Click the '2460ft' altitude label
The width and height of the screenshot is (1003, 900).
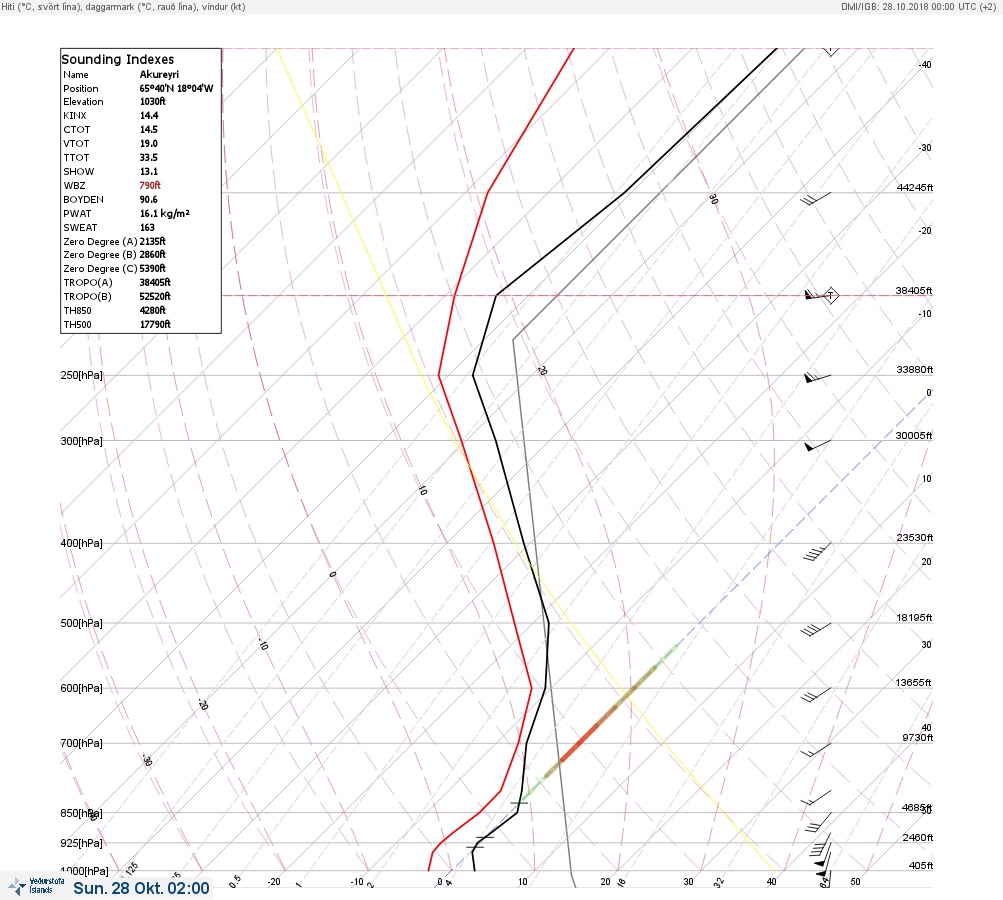tap(918, 837)
